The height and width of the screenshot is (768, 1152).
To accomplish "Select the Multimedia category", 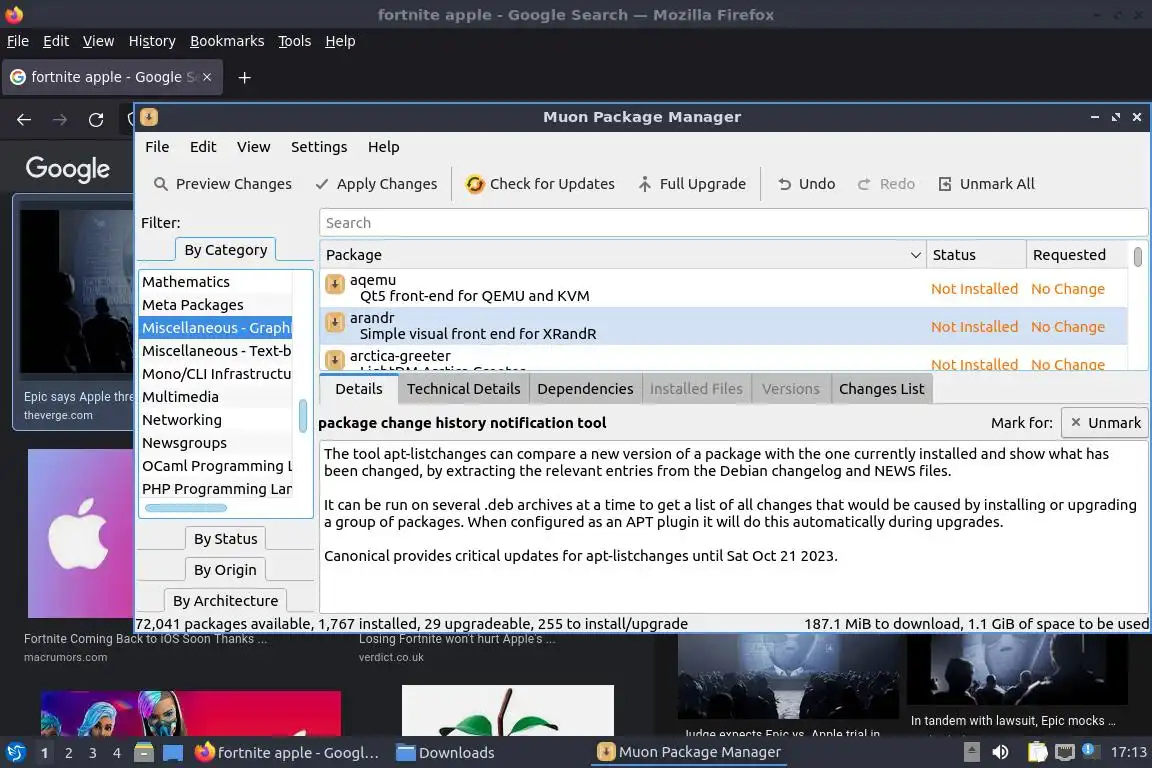I will pyautogui.click(x=215, y=397).
